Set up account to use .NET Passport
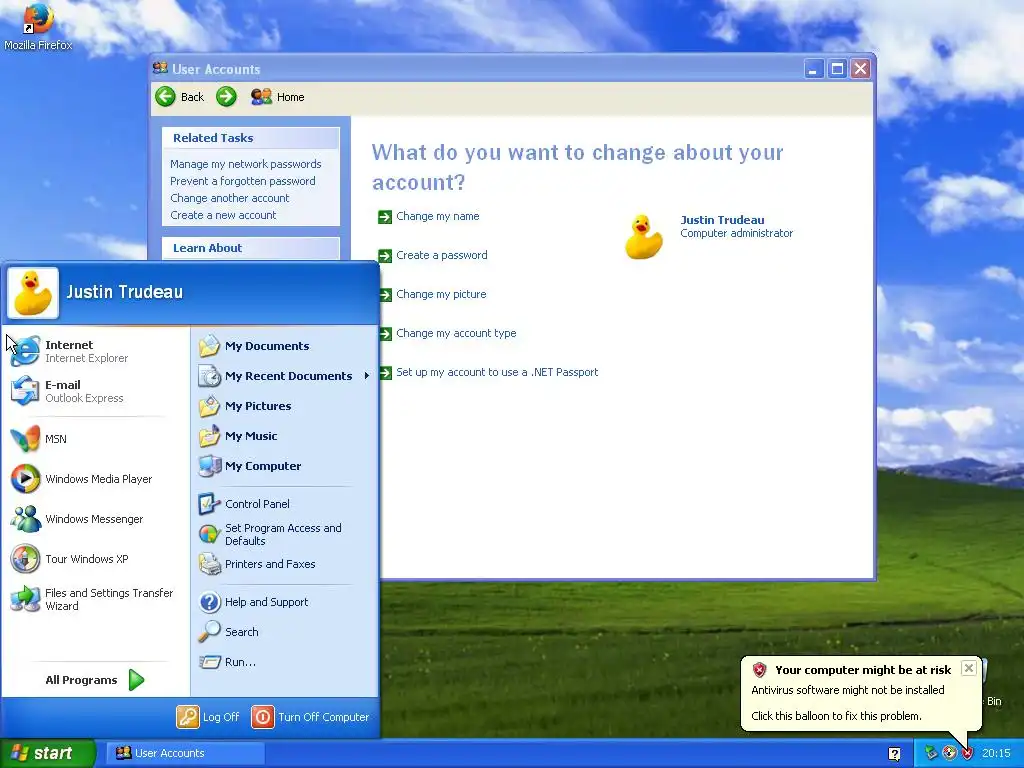This screenshot has width=1024, height=768. (497, 372)
